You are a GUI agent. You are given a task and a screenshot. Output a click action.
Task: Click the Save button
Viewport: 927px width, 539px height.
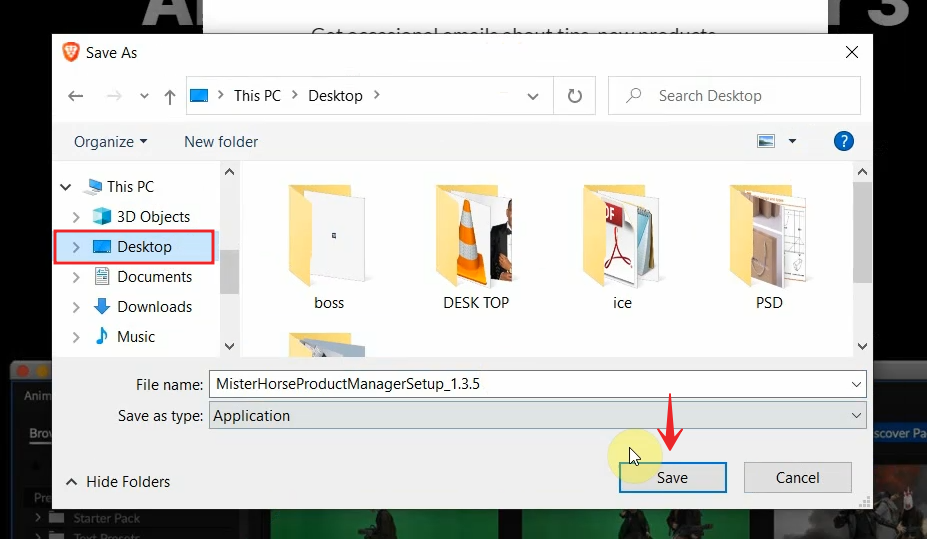[x=673, y=478]
